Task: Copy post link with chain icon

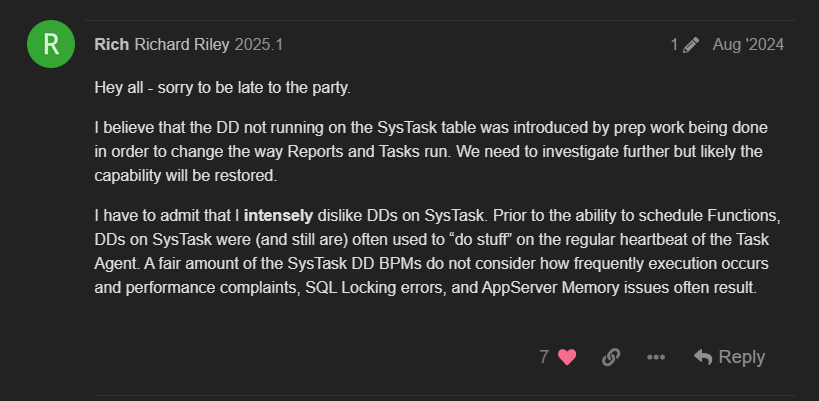Action: (611, 357)
